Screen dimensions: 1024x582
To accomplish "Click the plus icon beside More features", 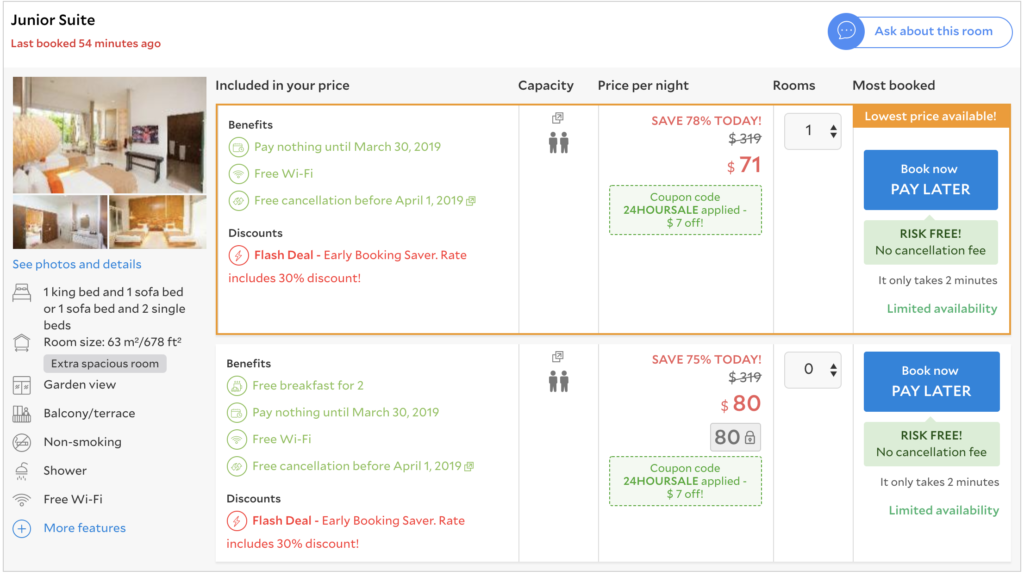I will click(x=22, y=528).
